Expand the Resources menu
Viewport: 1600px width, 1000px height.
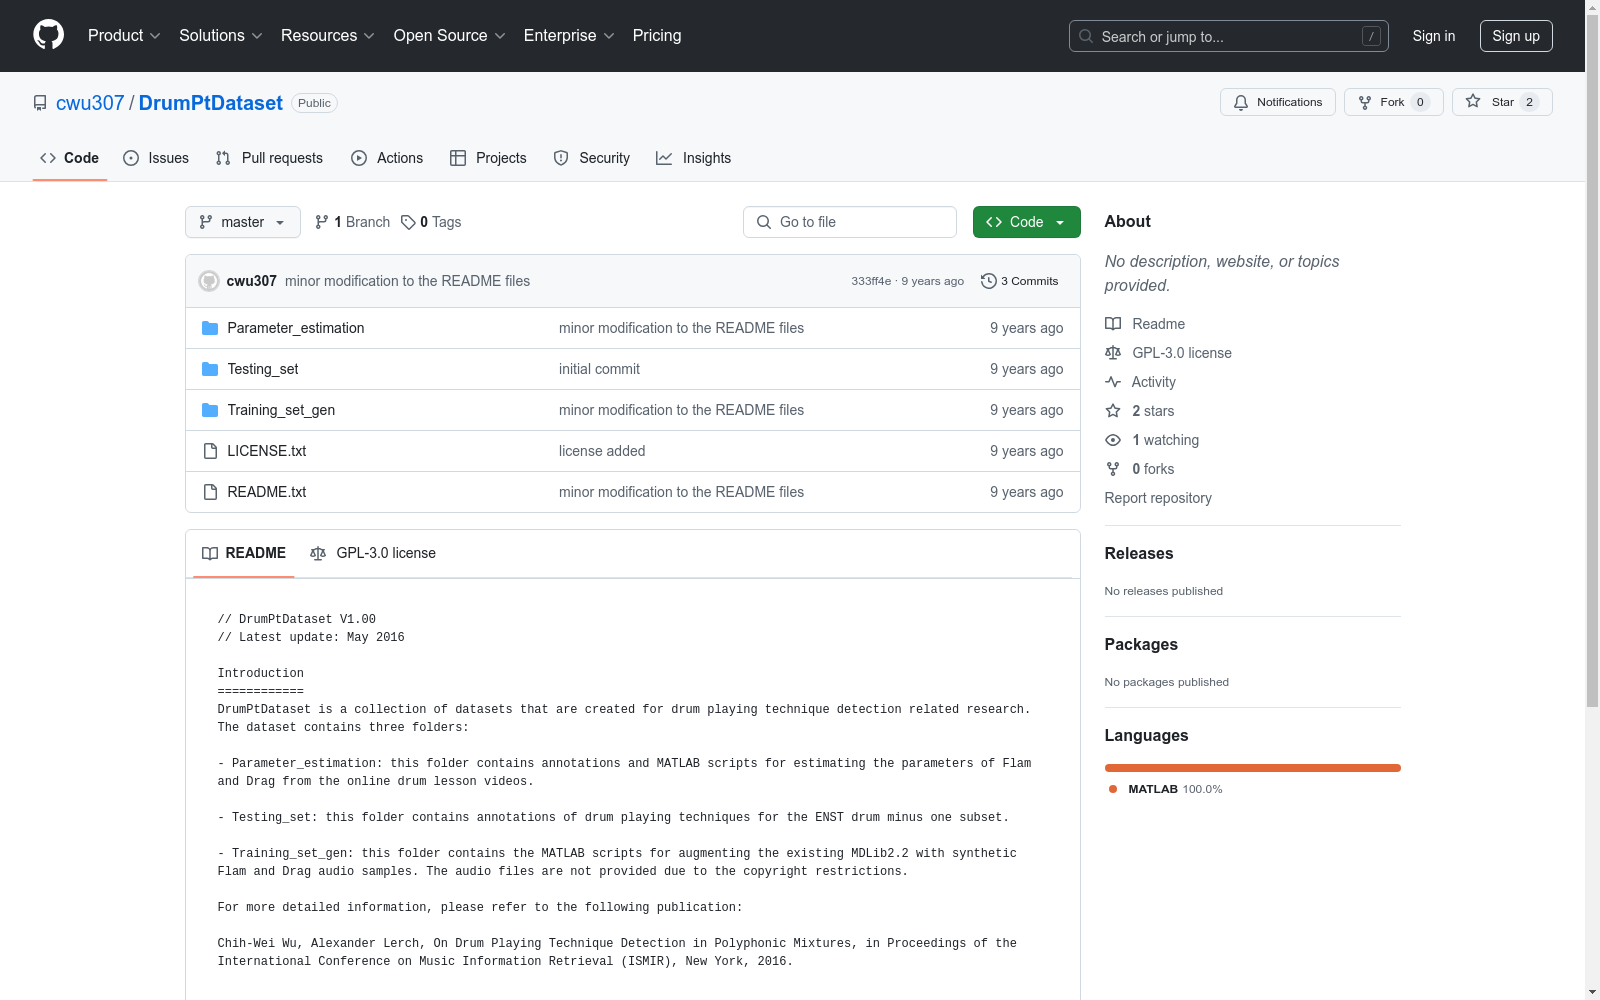[328, 36]
